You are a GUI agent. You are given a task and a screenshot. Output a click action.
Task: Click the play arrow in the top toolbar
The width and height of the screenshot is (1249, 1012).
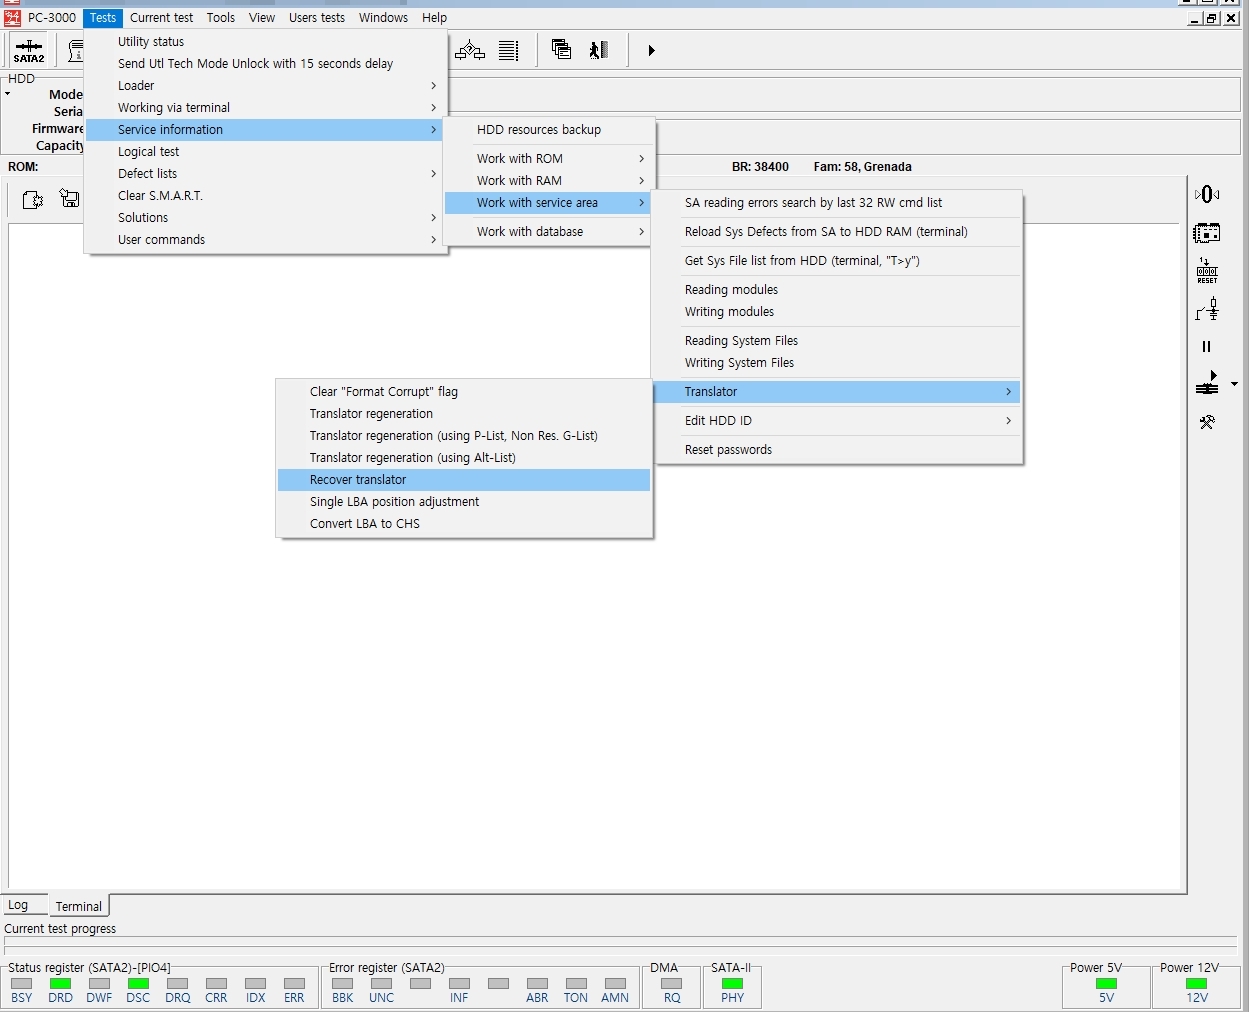[651, 50]
